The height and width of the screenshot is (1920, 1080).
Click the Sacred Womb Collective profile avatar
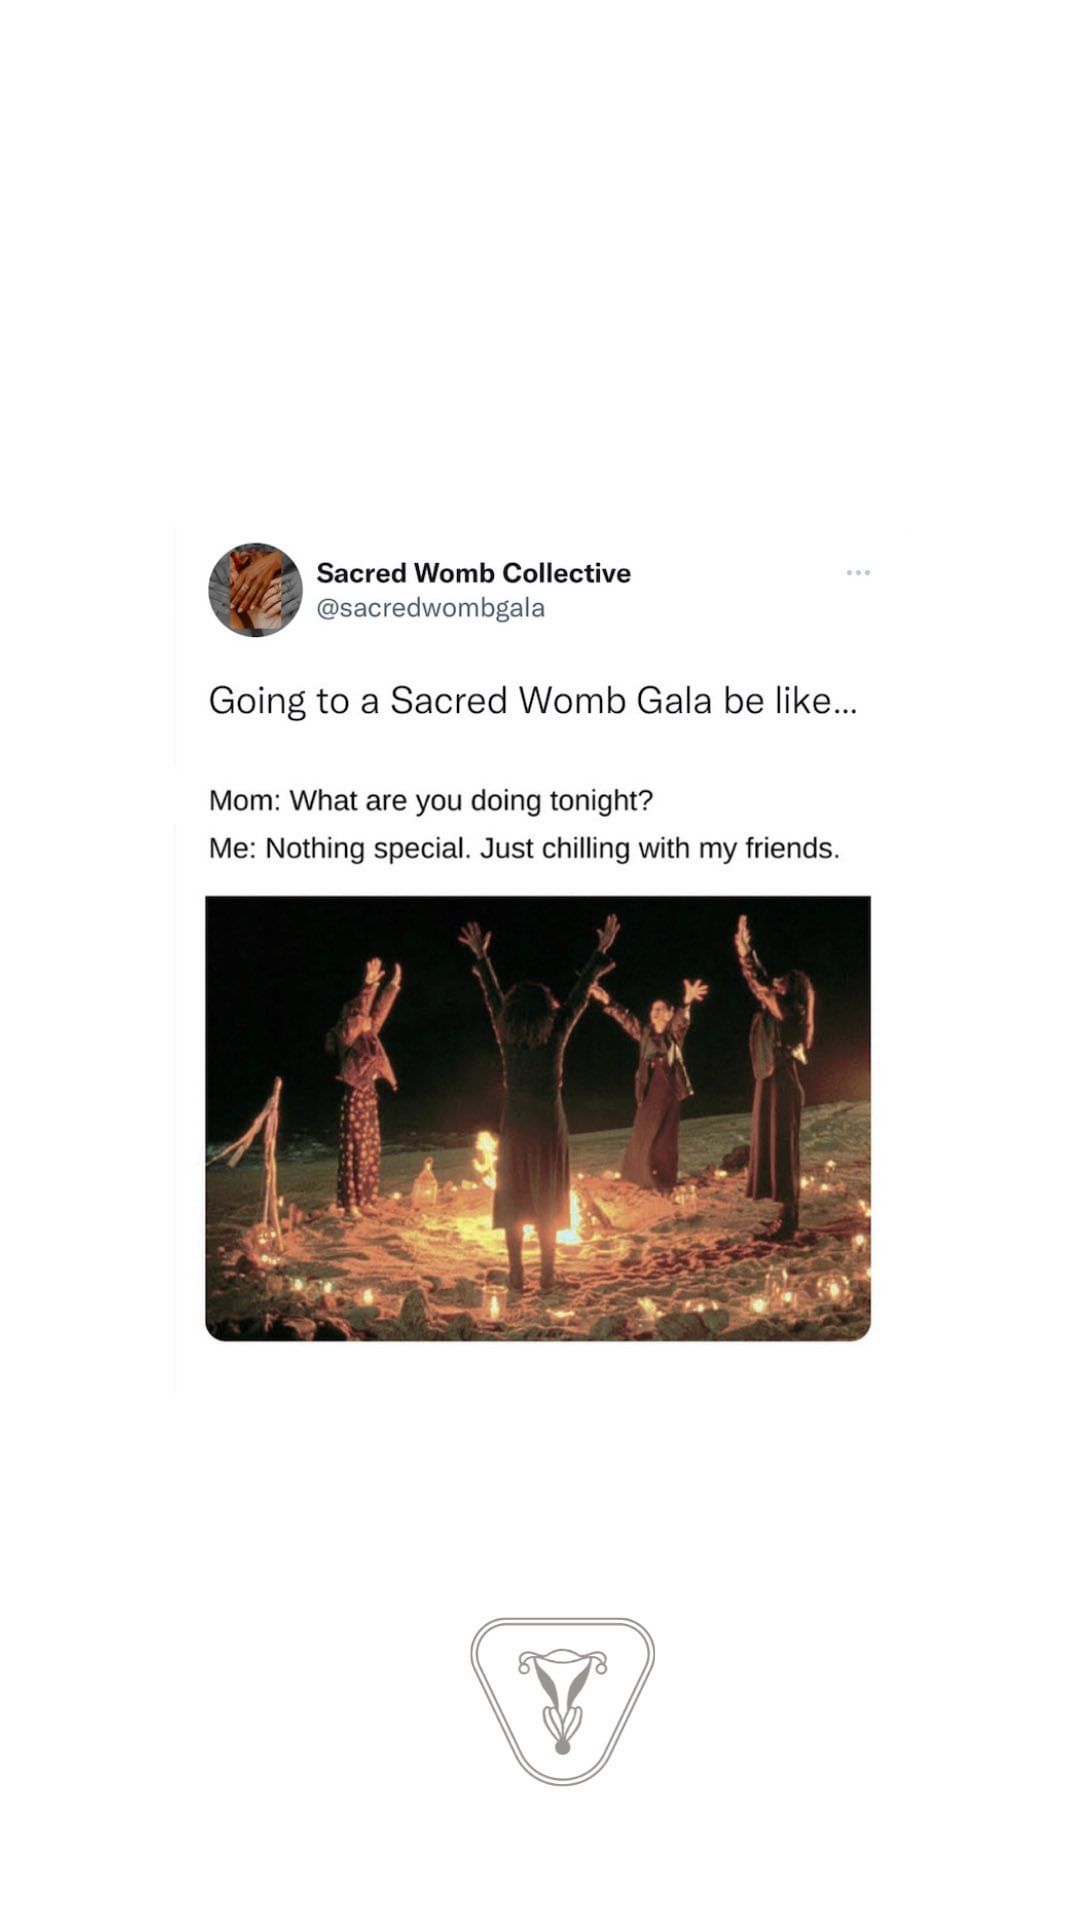tap(255, 590)
